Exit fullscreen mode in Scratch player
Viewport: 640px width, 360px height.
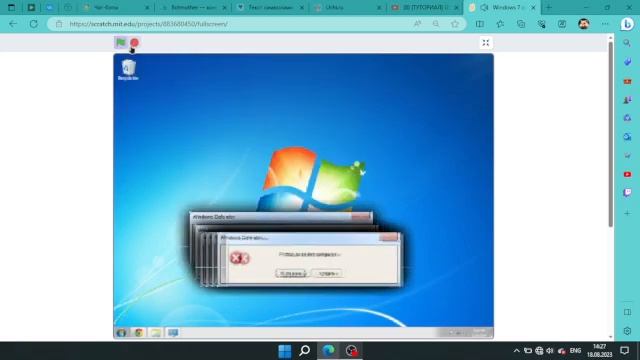pyautogui.click(x=486, y=42)
